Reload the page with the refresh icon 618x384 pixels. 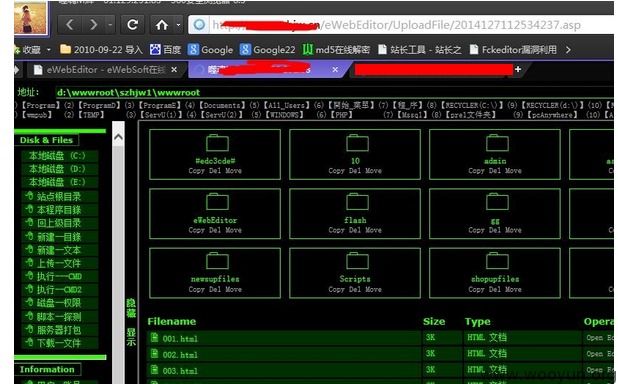(132, 25)
